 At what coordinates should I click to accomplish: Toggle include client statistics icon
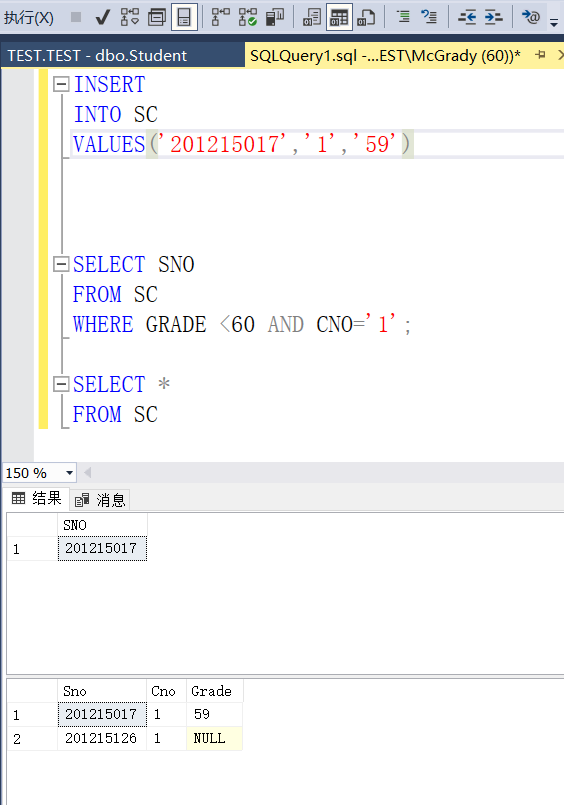click(275, 17)
